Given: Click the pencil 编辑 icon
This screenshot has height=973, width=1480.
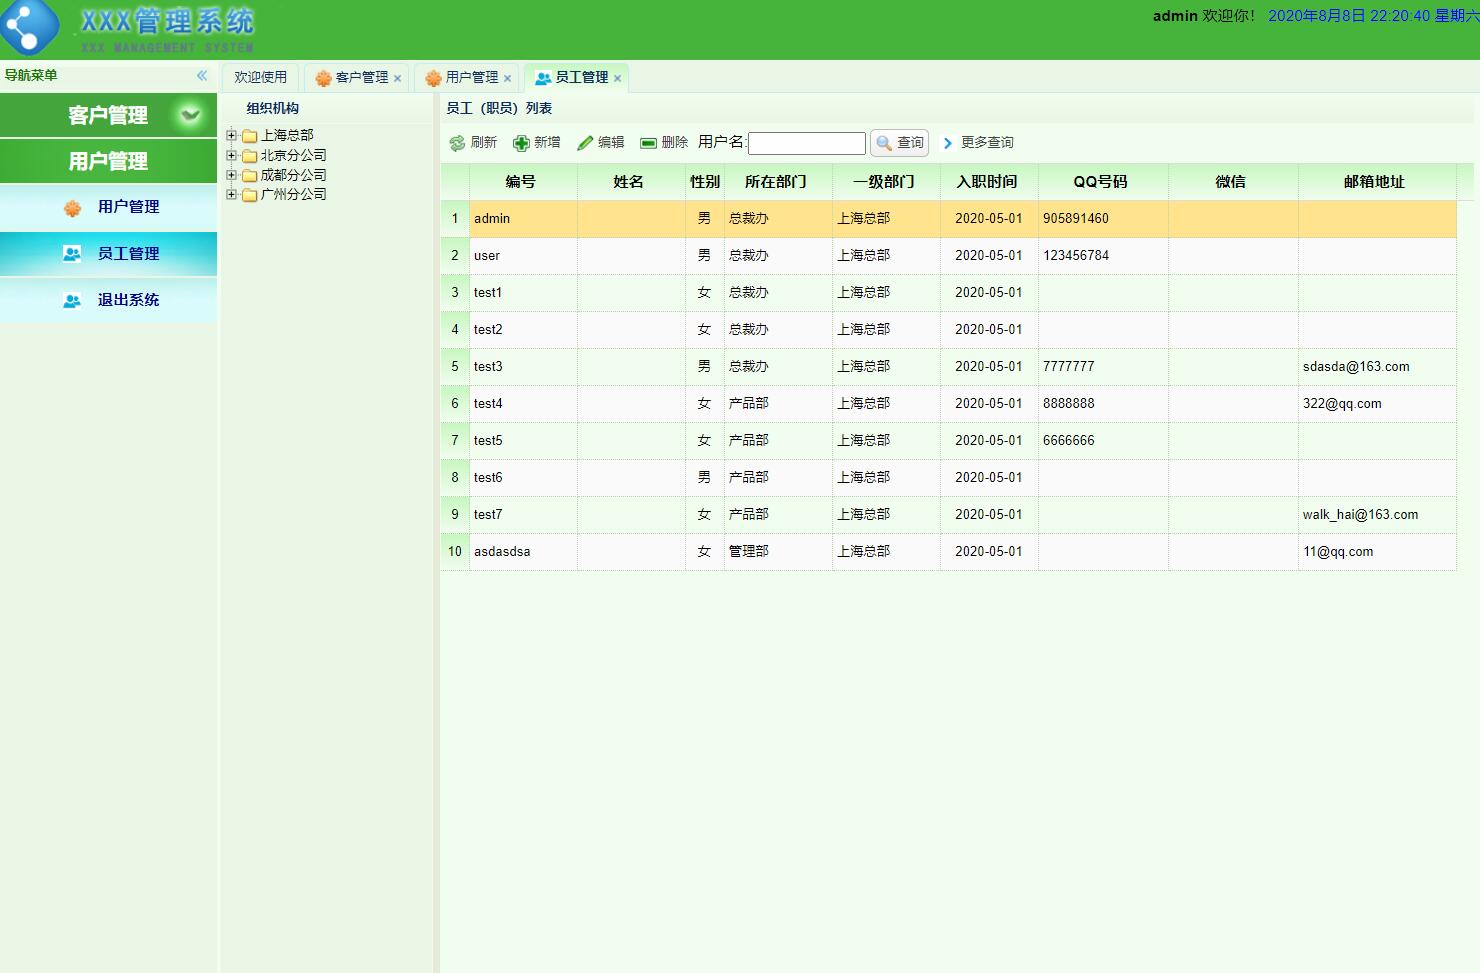Looking at the screenshot, I should coord(585,143).
